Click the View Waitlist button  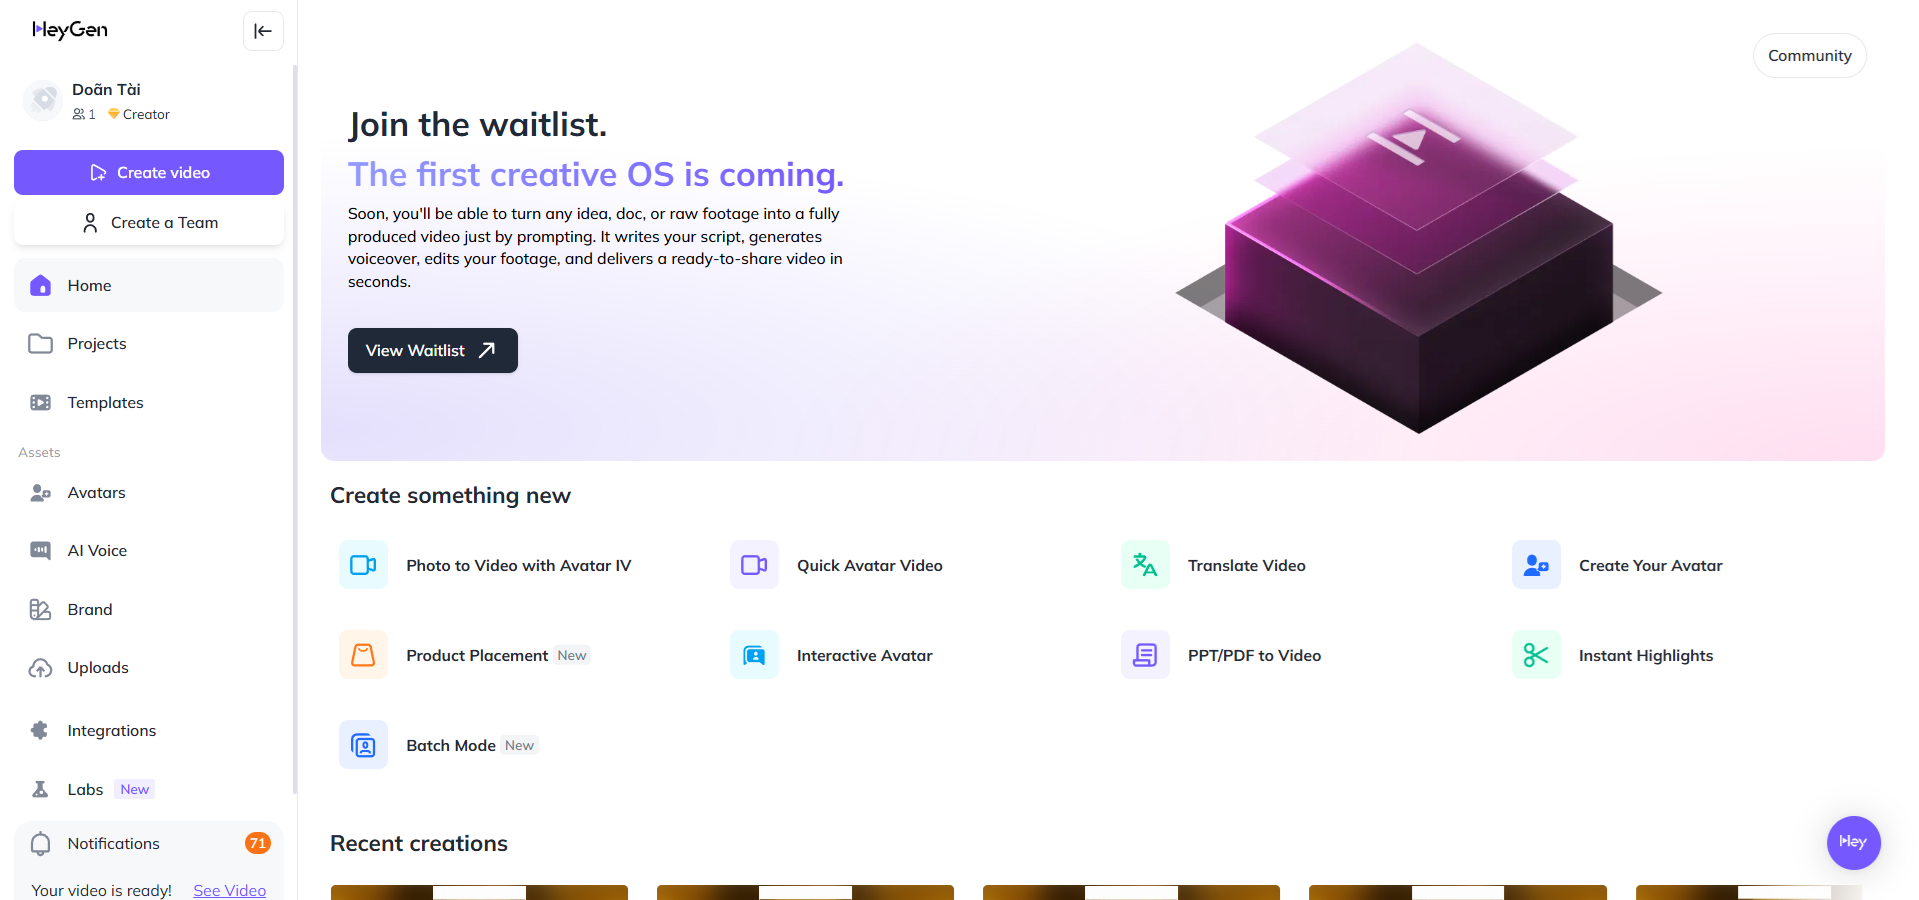432,350
